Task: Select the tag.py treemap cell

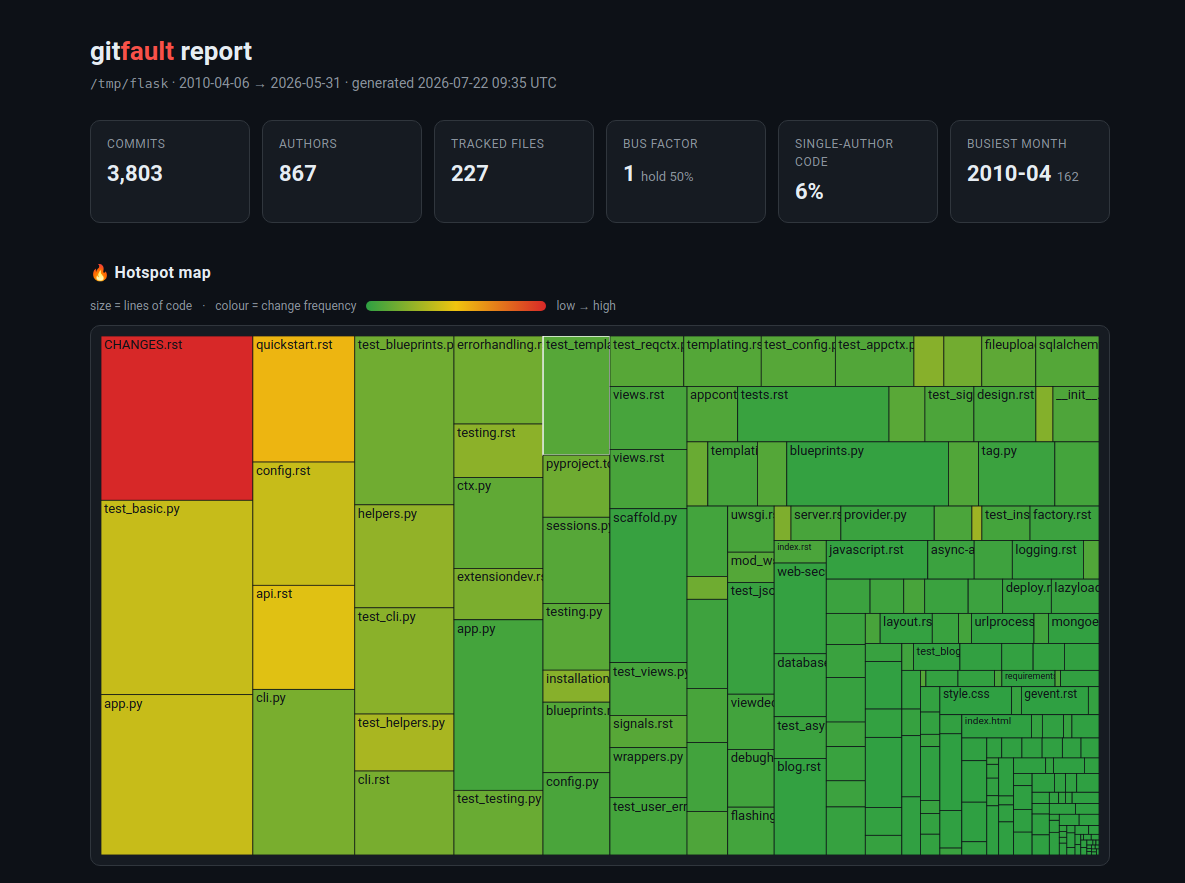Action: click(1016, 474)
